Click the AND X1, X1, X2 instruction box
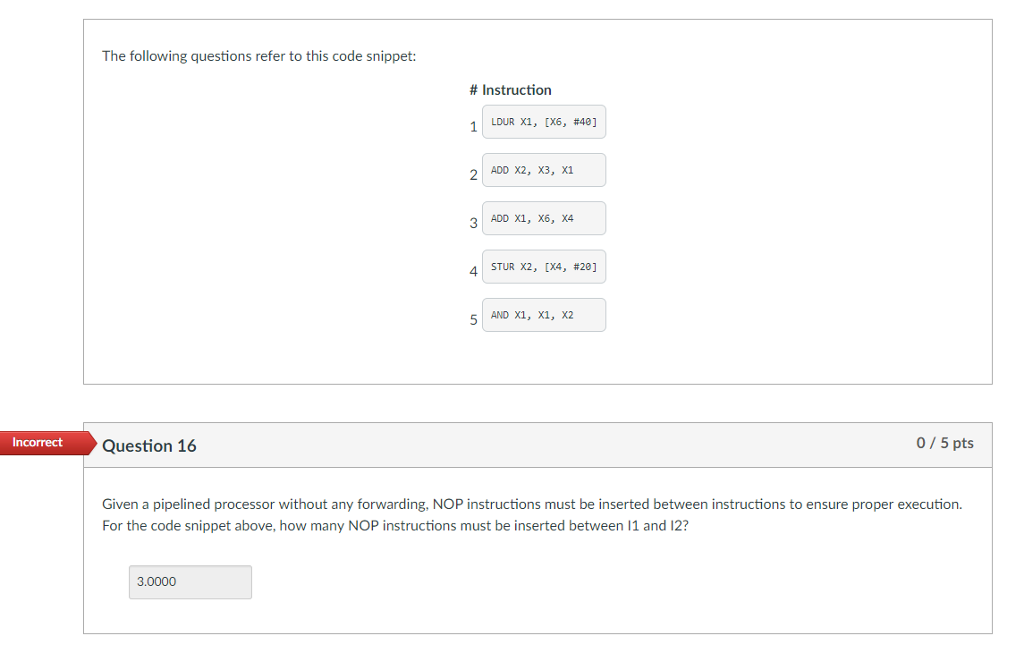 pyautogui.click(x=544, y=315)
